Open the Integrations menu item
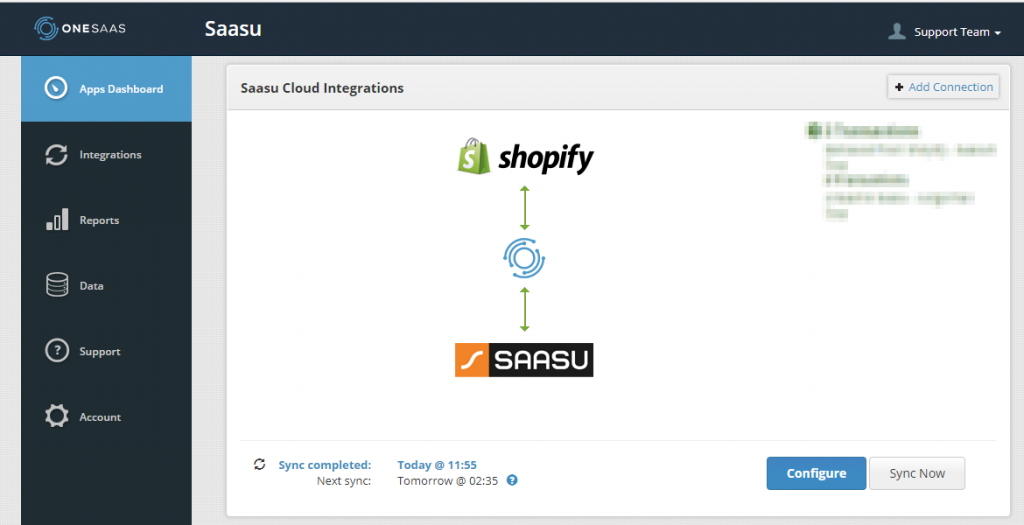The height and width of the screenshot is (525, 1024). [x=106, y=155]
